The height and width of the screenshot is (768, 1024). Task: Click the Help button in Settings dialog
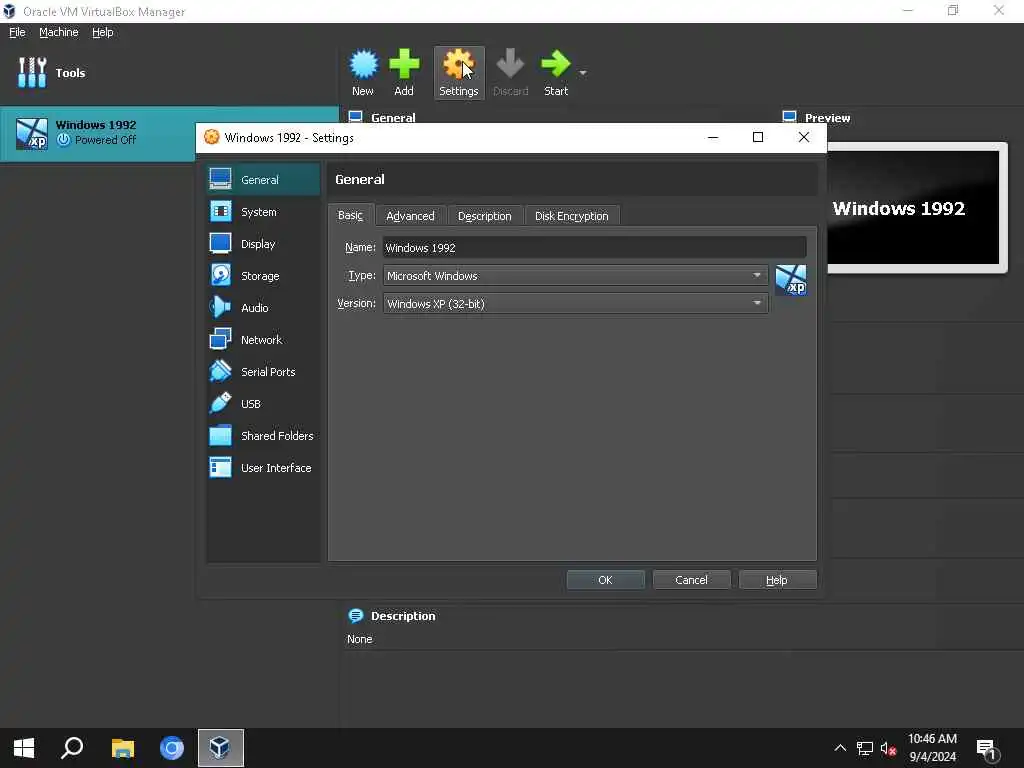click(x=777, y=580)
